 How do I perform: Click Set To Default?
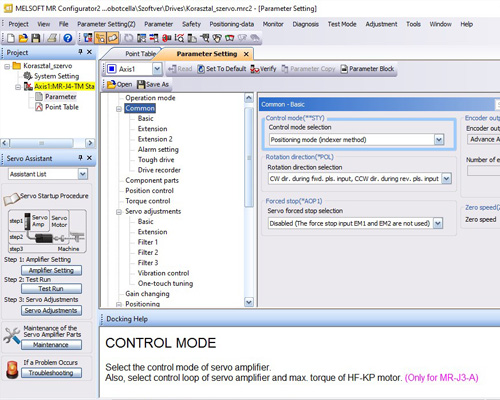click(x=222, y=69)
